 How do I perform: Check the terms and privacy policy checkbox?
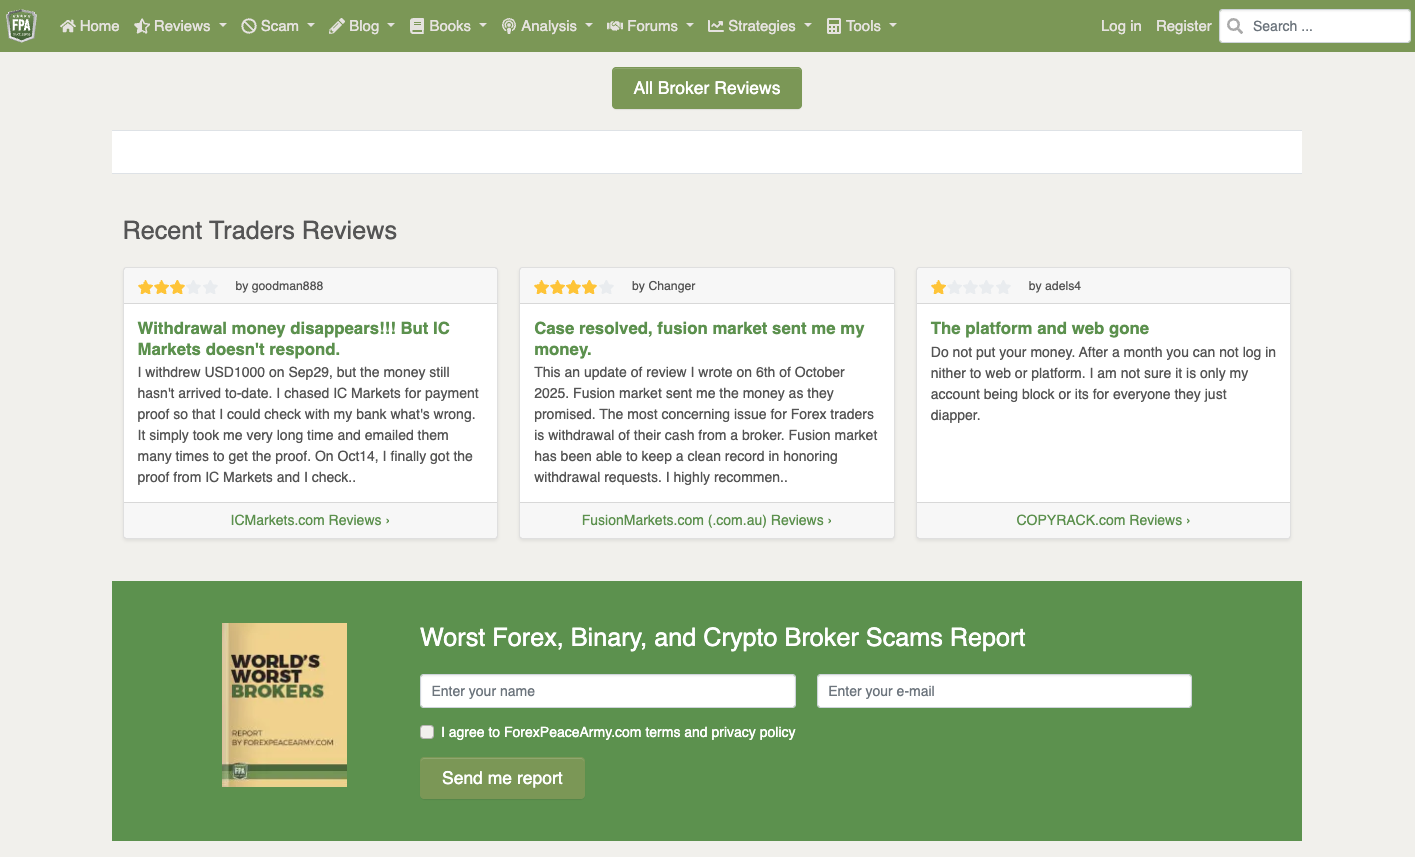pyautogui.click(x=427, y=732)
